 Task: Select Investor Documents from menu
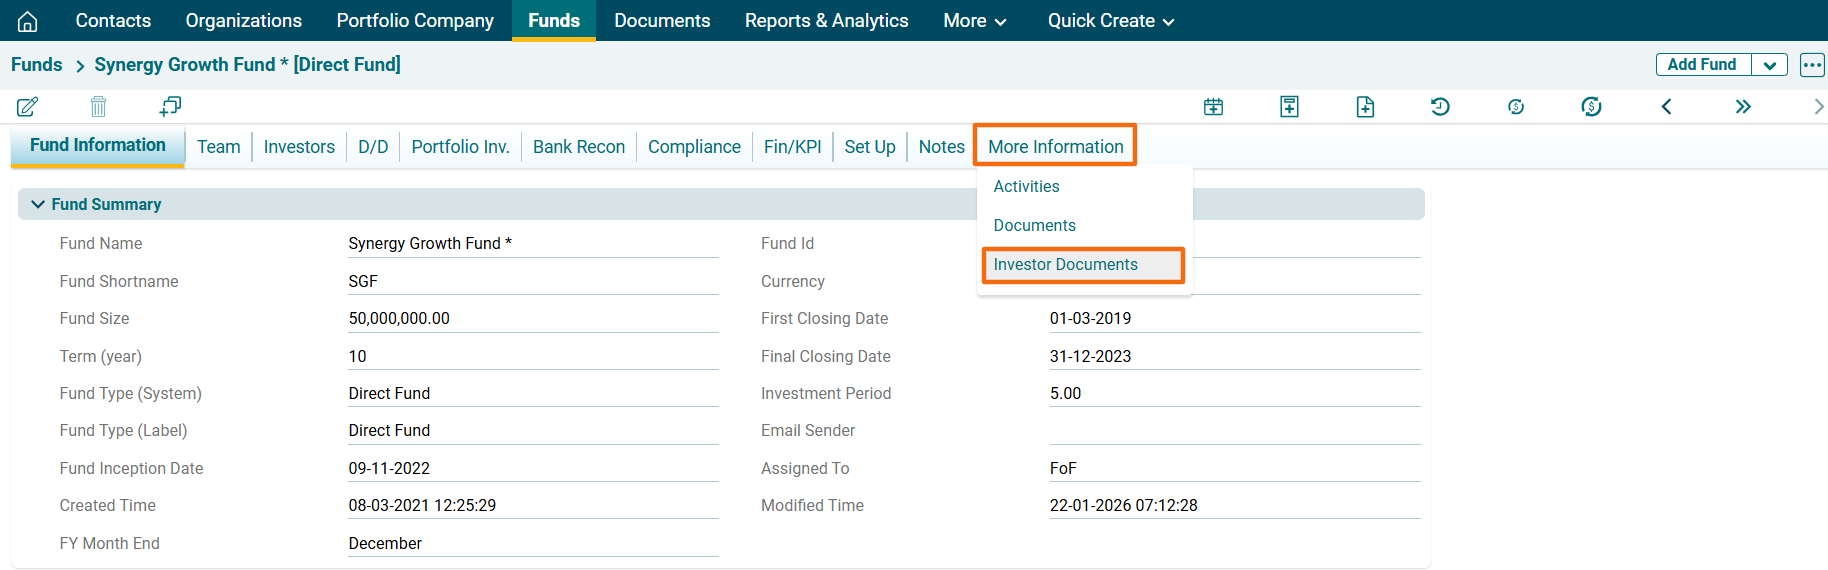(x=1065, y=265)
